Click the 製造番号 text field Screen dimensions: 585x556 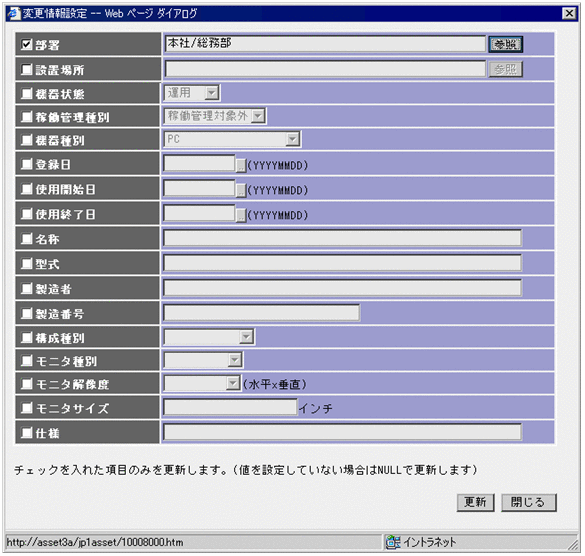[262, 313]
